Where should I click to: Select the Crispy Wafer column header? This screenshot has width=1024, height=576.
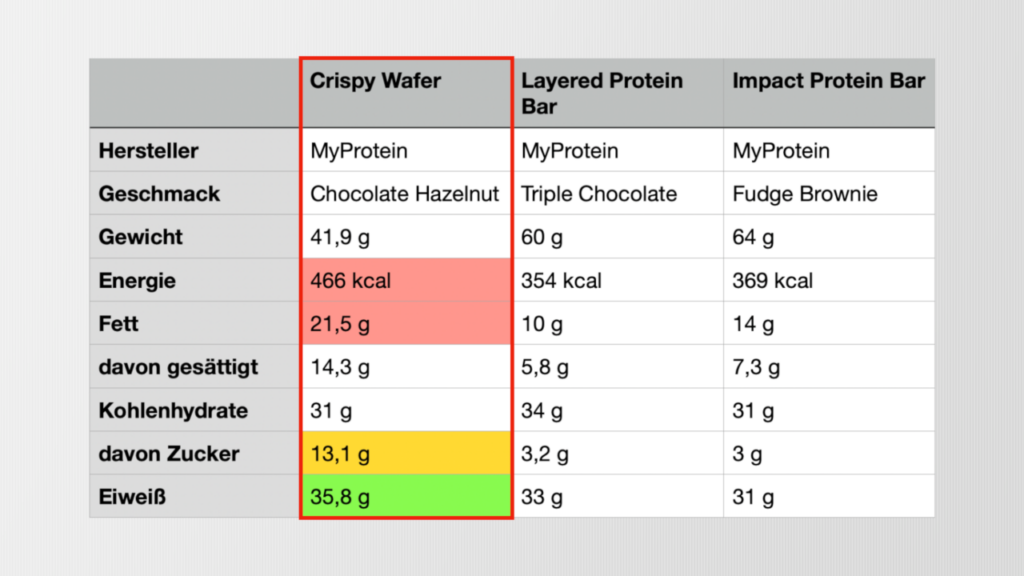406,93
